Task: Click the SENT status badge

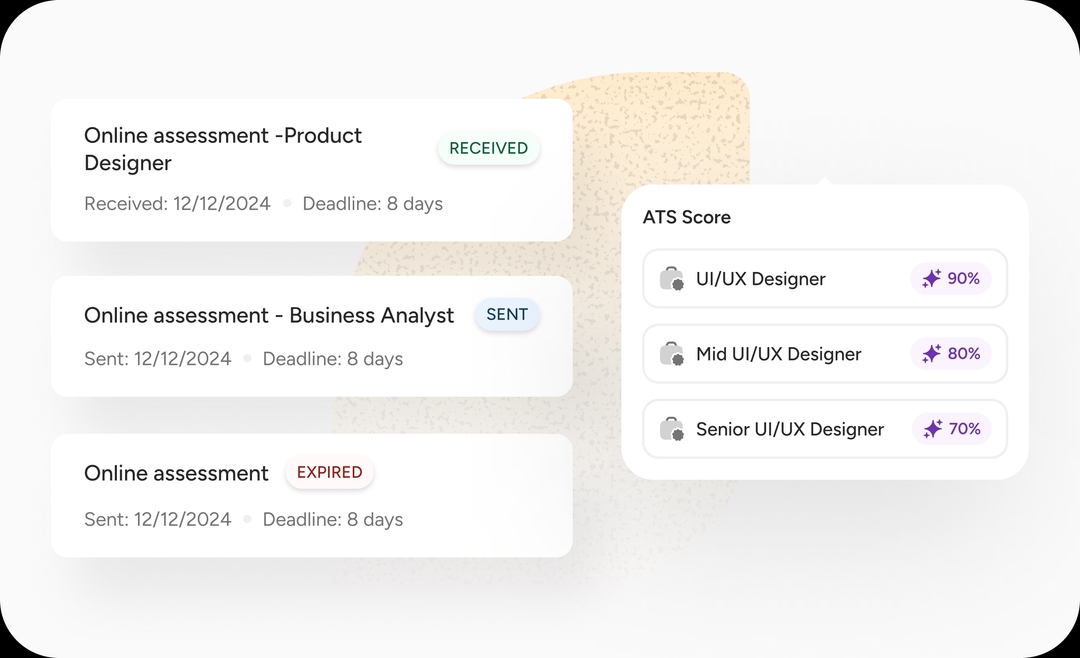Action: 507,315
